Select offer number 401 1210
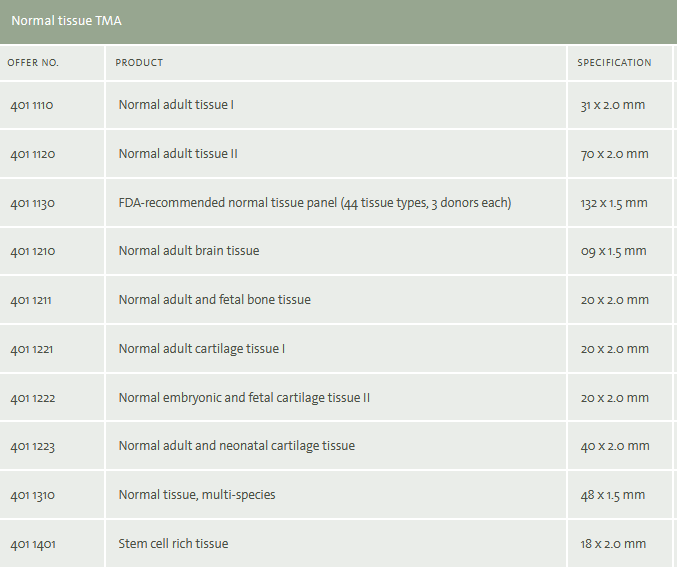The height and width of the screenshot is (578, 677). [x=33, y=251]
